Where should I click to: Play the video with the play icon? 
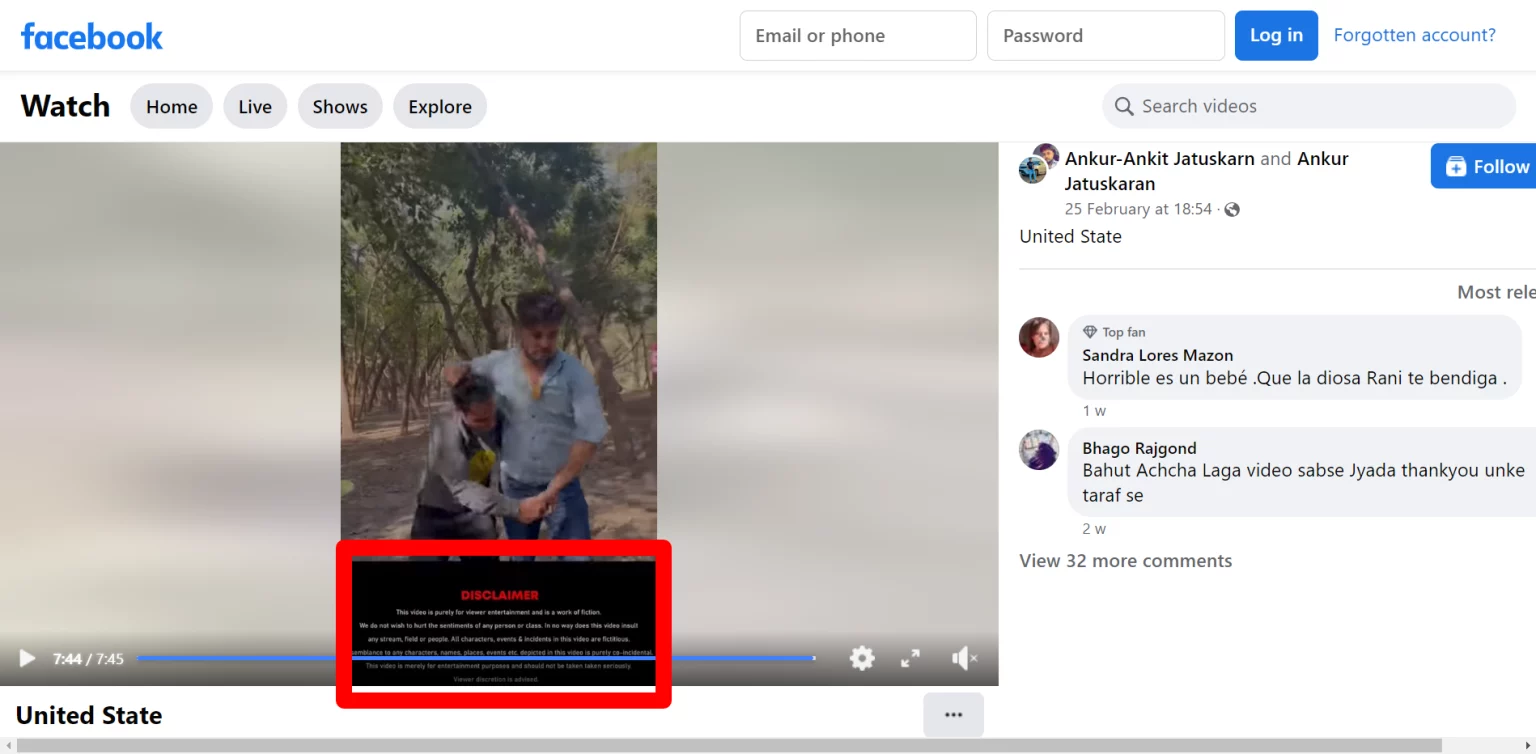27,658
